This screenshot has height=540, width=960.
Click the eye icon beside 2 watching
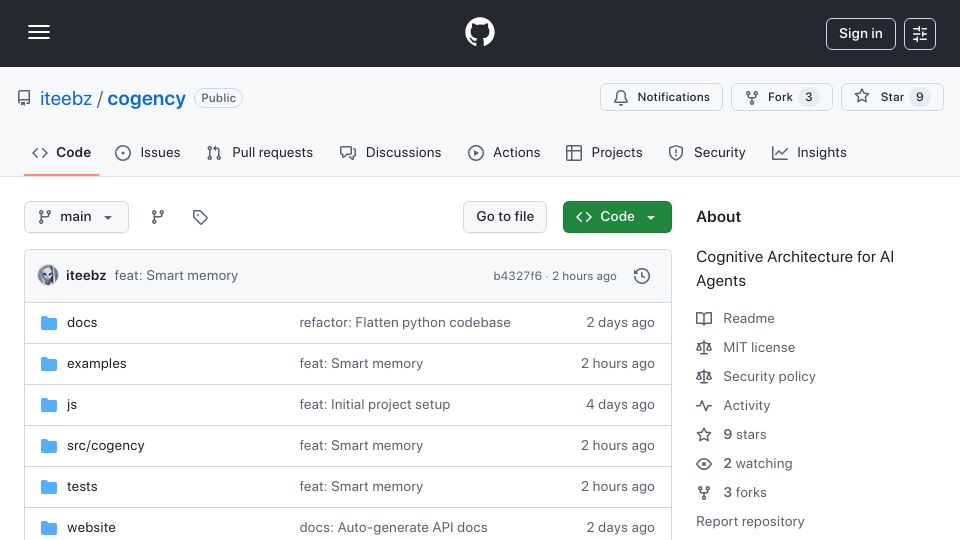pyautogui.click(x=704, y=464)
